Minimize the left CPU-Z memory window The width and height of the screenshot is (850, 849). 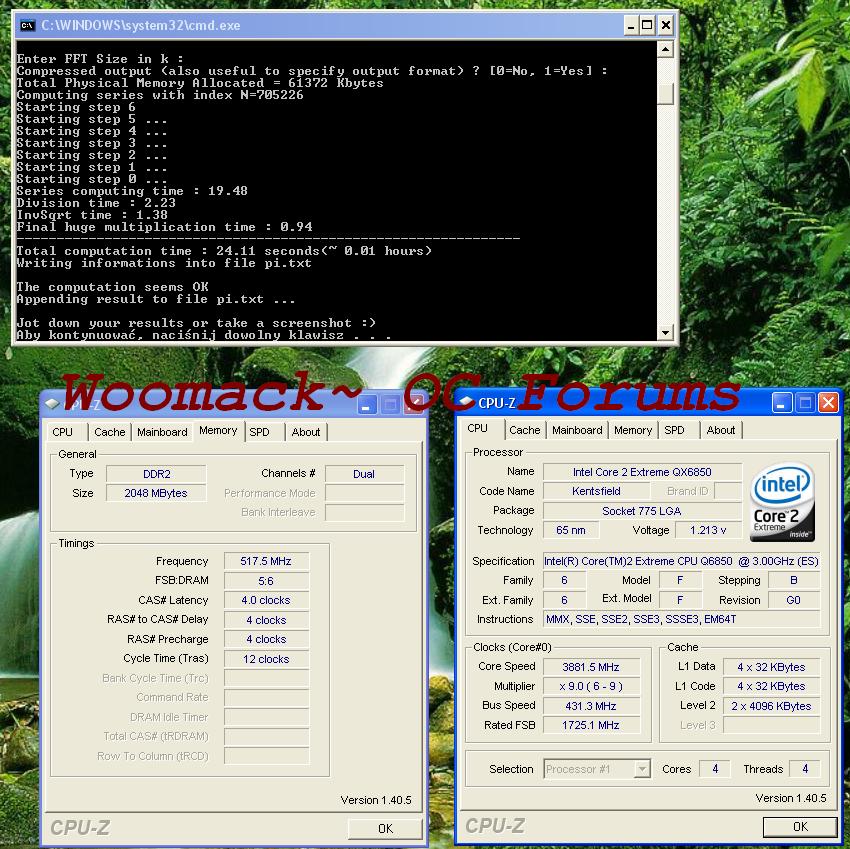coord(367,405)
